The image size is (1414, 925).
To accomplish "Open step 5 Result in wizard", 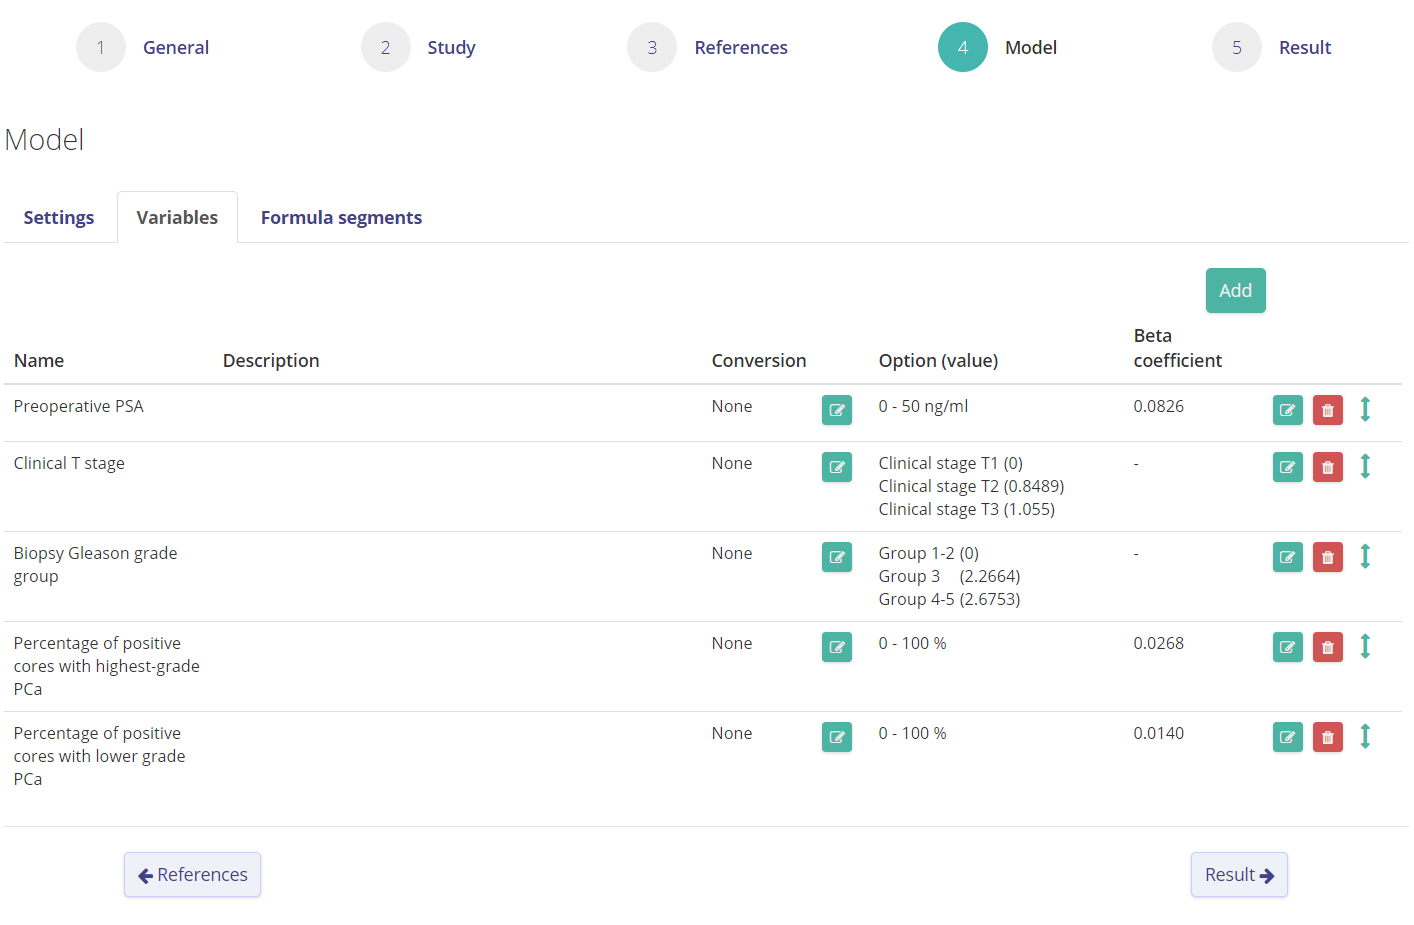I will click(1237, 47).
